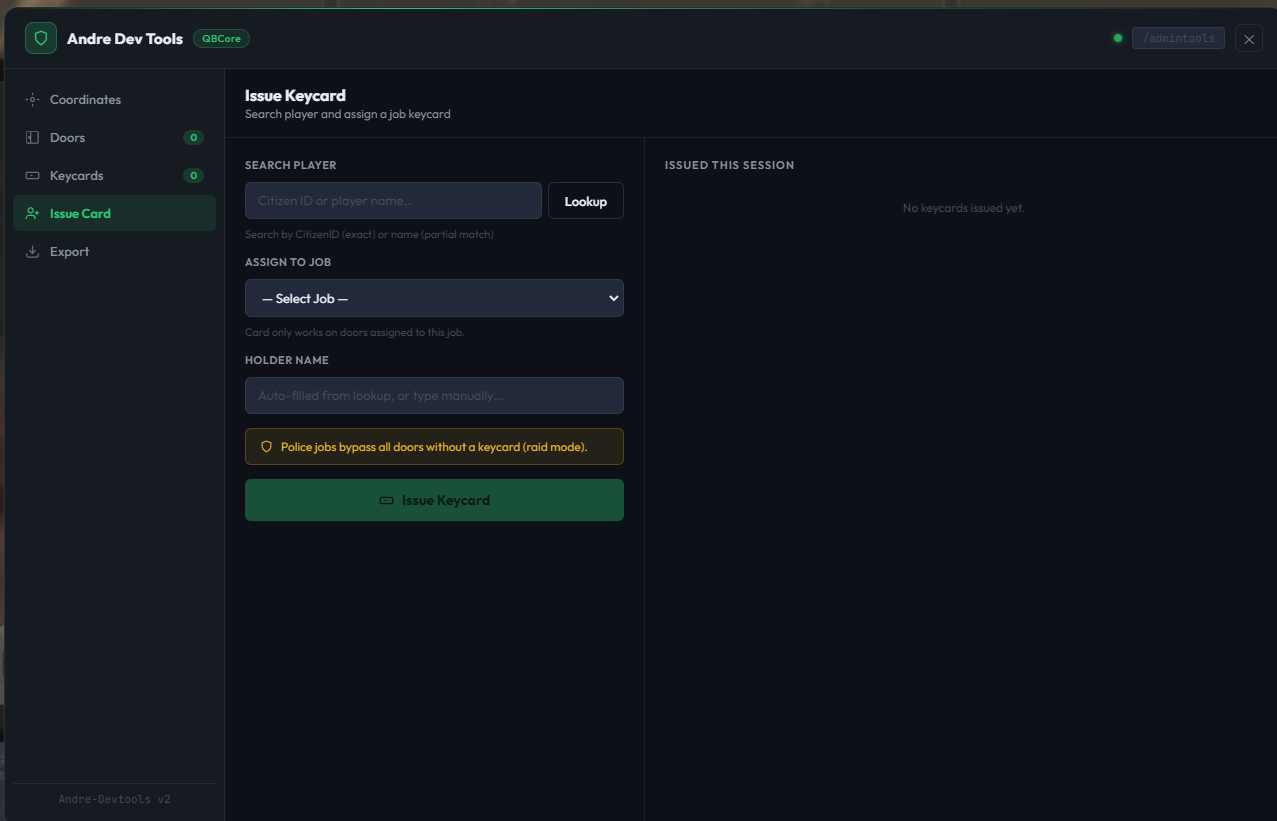This screenshot has height=821, width=1277.
Task: Click the /admintools command badge
Action: tap(1178, 39)
